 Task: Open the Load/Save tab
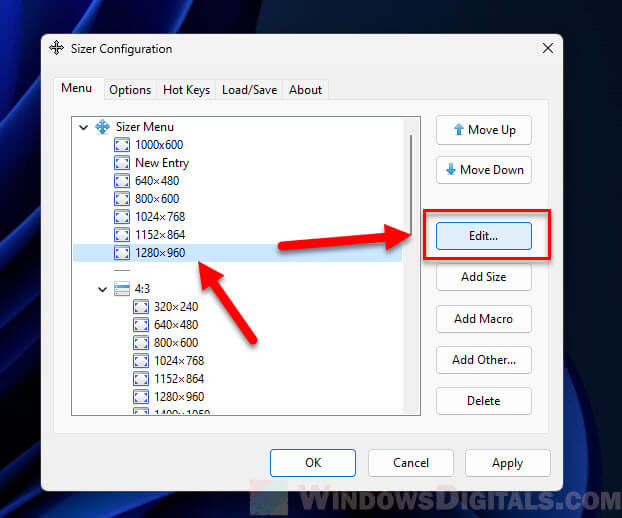point(250,90)
